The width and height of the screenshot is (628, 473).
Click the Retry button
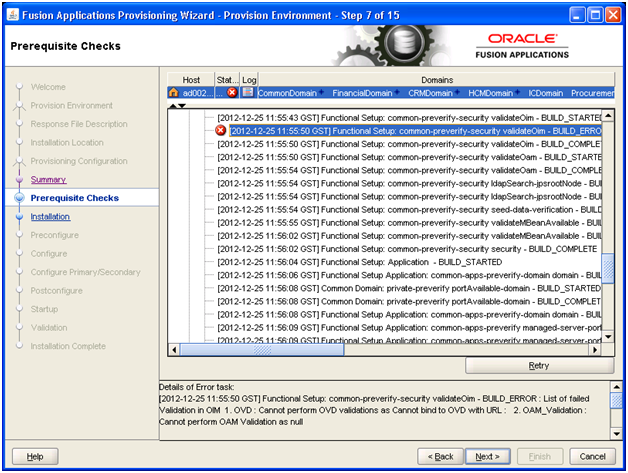click(539, 365)
